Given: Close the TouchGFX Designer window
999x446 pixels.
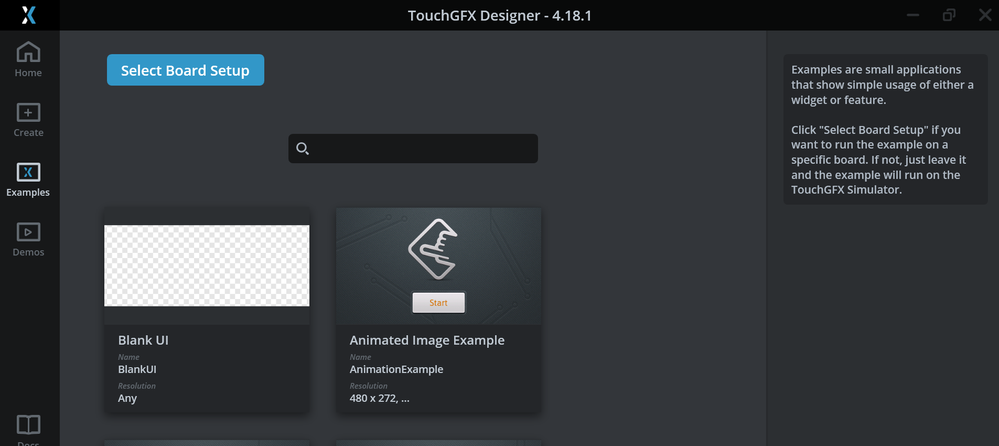Looking at the screenshot, I should pos(985,15).
